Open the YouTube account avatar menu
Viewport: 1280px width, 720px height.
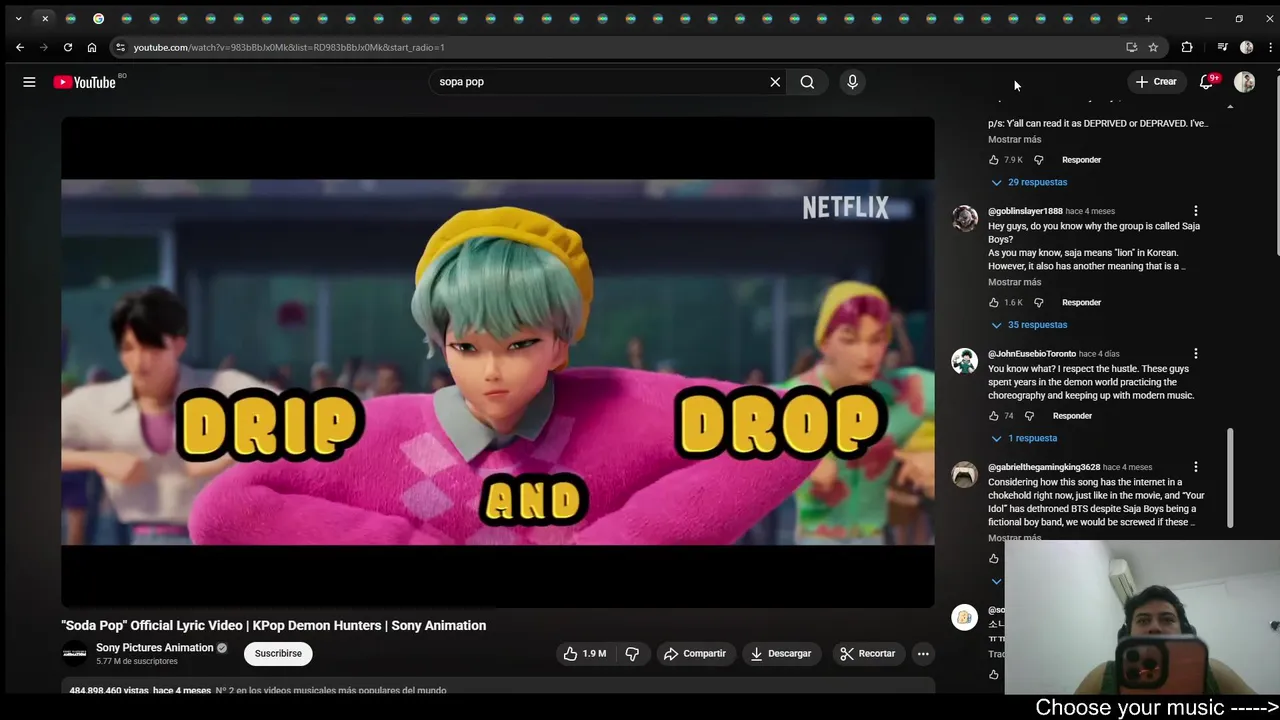pos(1244,82)
